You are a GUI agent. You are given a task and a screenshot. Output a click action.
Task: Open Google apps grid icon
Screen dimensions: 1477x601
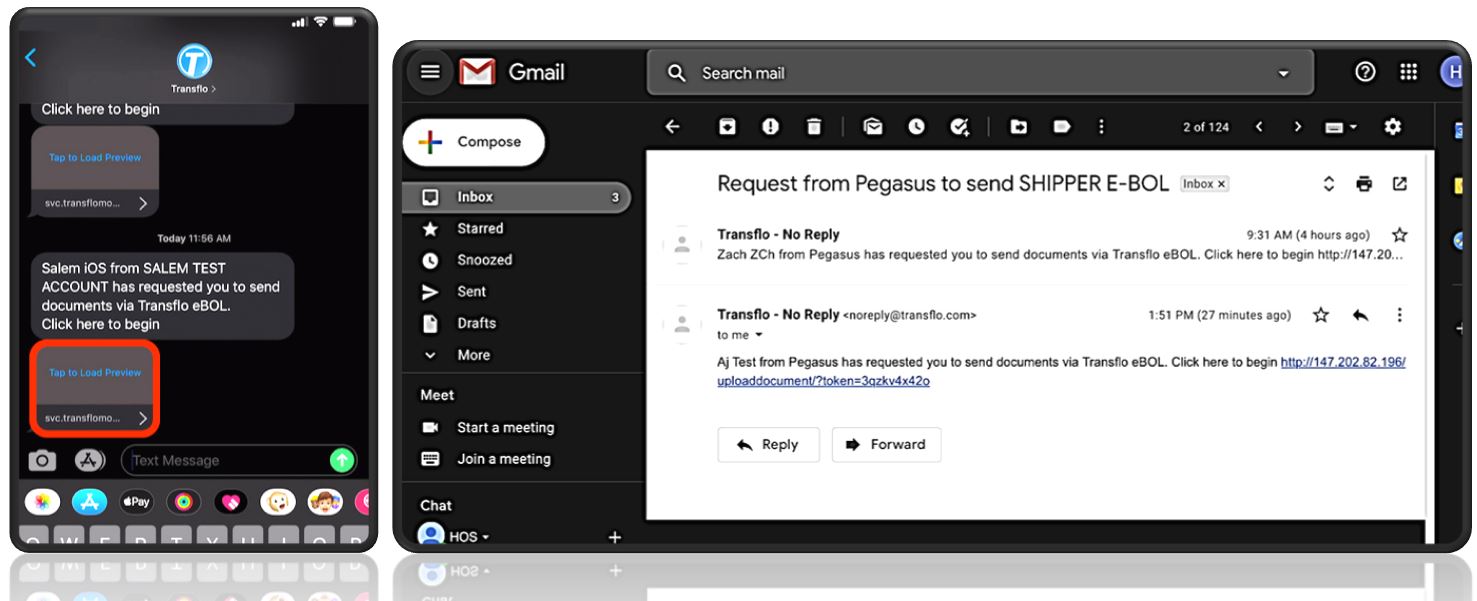1409,72
